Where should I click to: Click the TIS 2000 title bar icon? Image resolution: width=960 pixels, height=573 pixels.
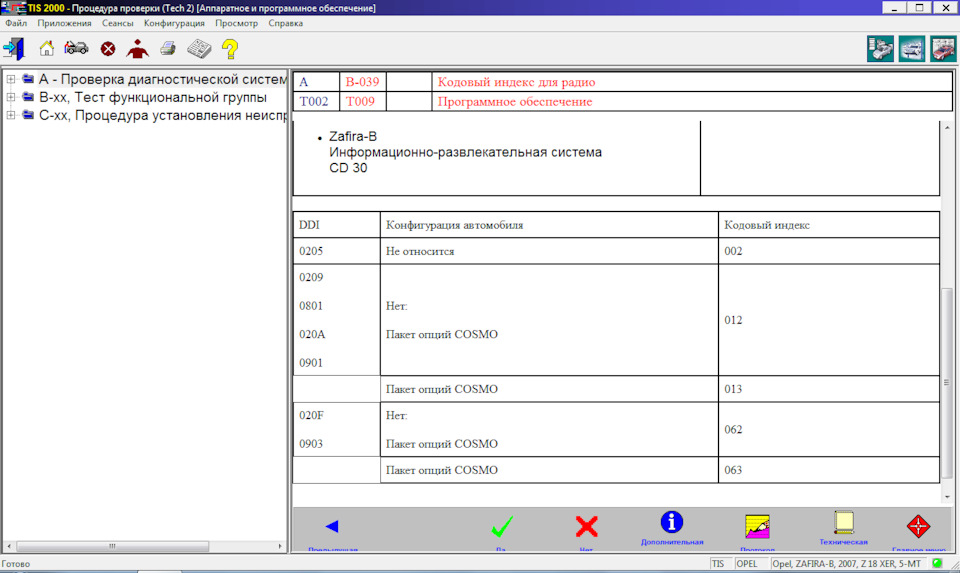[x=13, y=7]
